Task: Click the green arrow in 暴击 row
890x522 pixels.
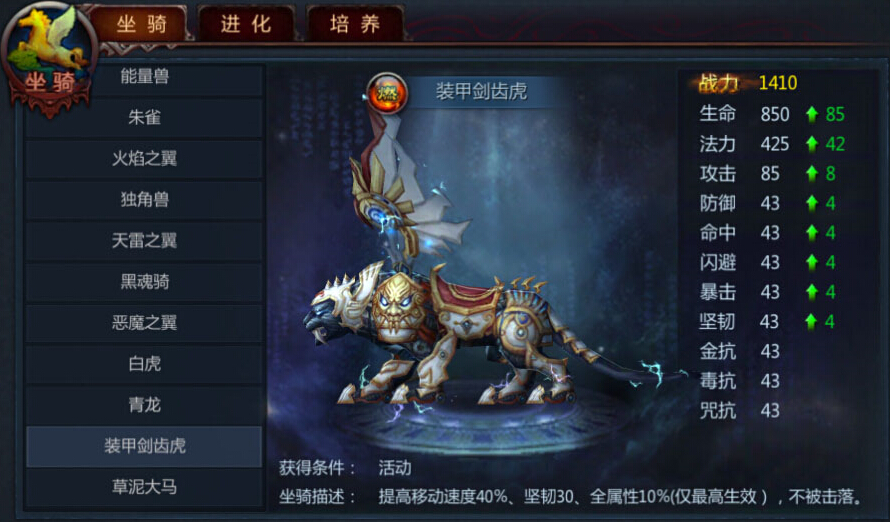Action: [x=812, y=292]
